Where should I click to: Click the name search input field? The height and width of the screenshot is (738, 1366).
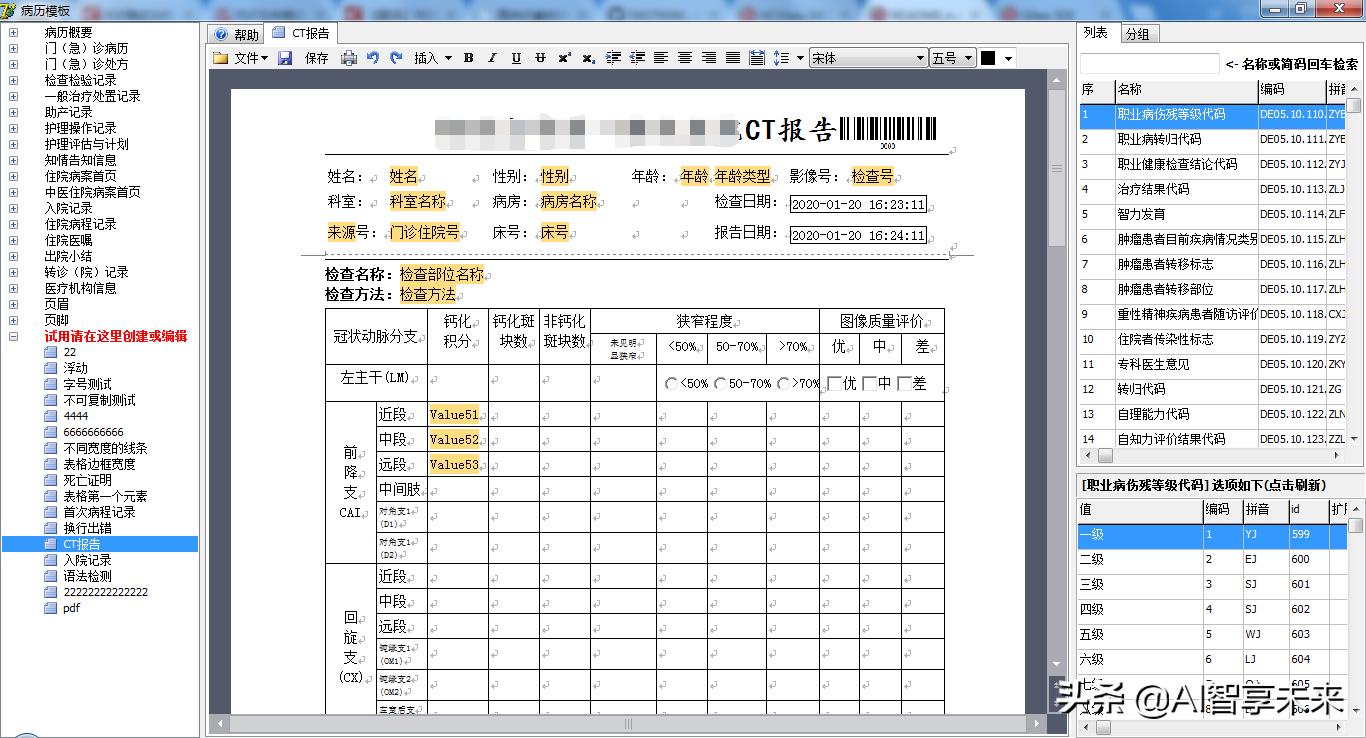(1150, 64)
